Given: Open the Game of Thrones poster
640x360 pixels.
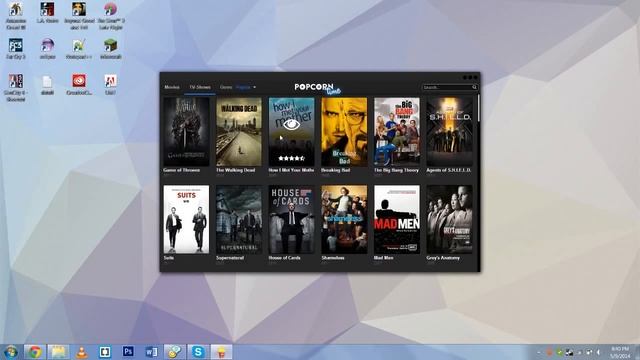Looking at the screenshot, I should click(186, 131).
